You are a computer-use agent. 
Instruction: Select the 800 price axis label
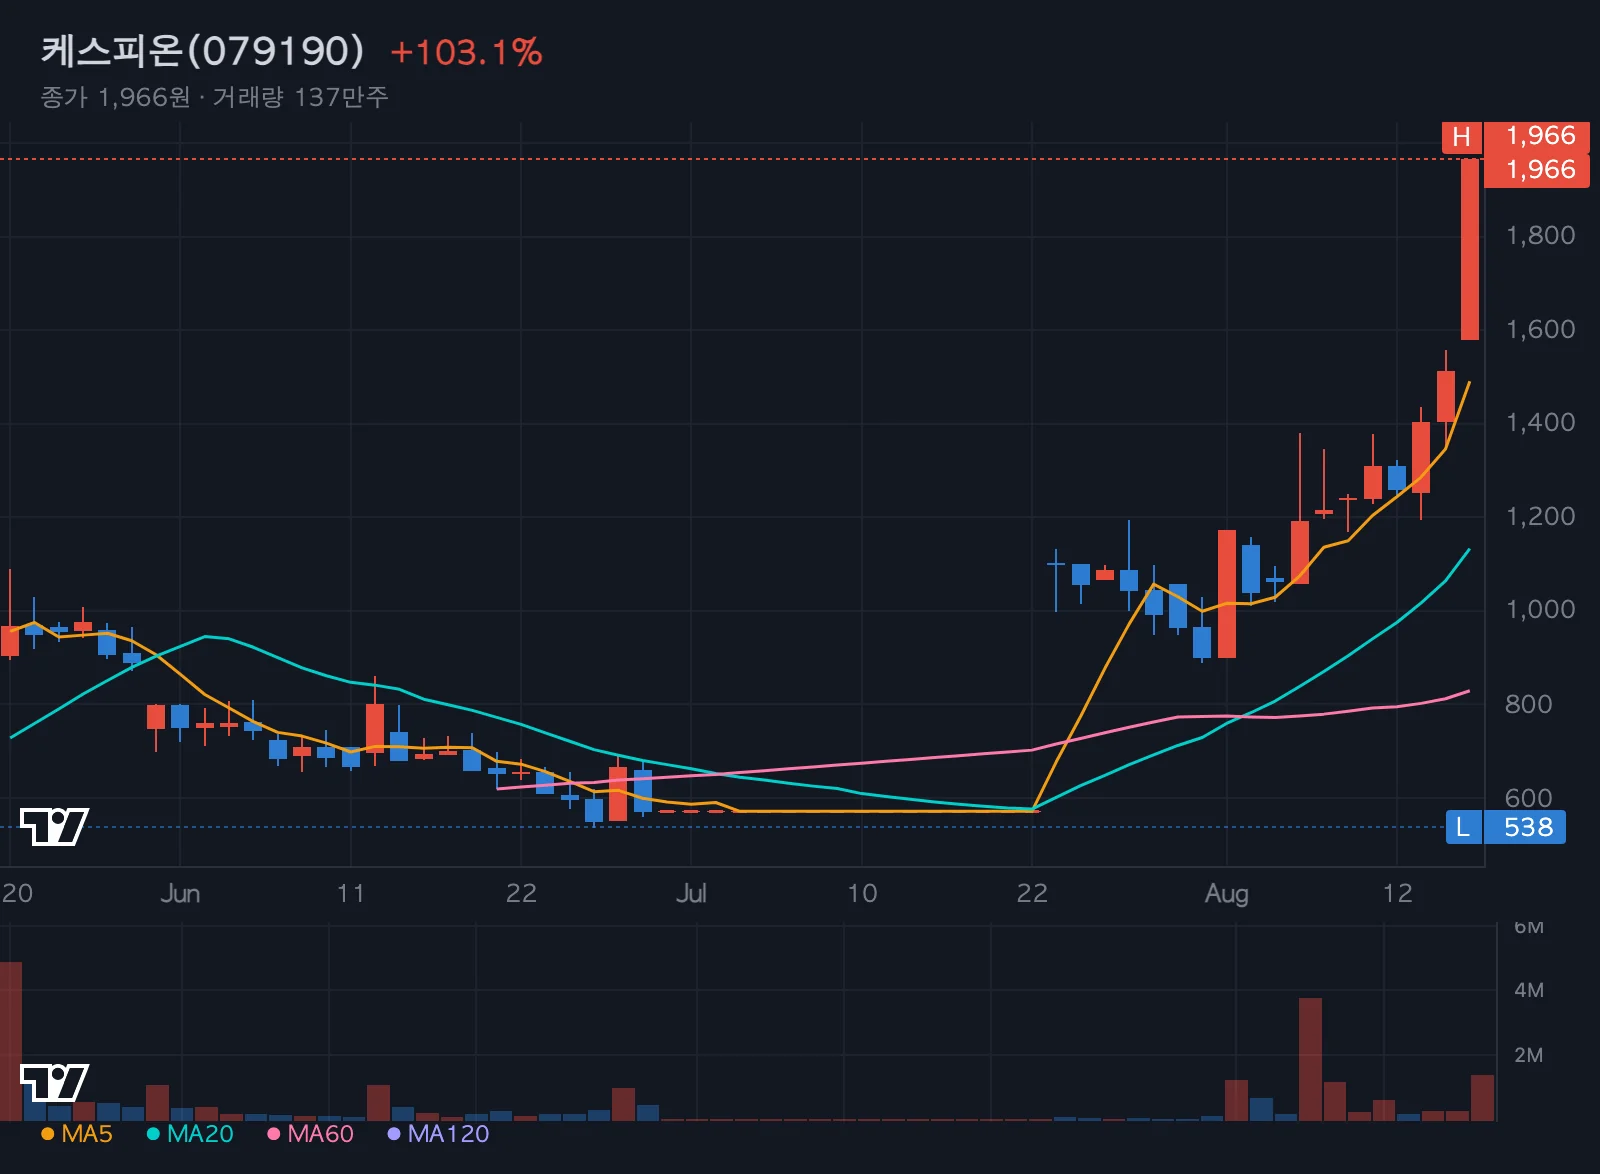[1529, 704]
